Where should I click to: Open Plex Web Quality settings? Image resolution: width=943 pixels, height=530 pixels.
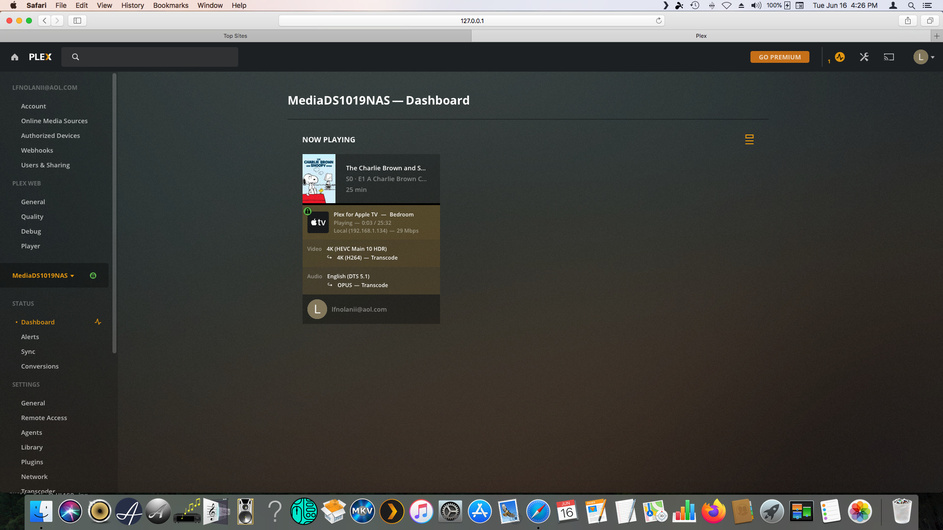click(32, 217)
